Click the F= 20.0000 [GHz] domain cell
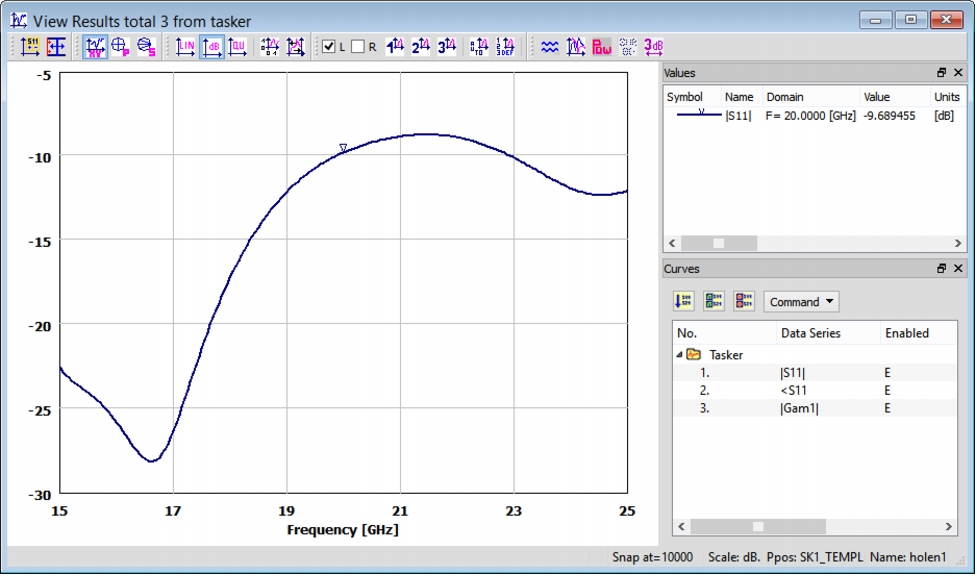 [811, 116]
